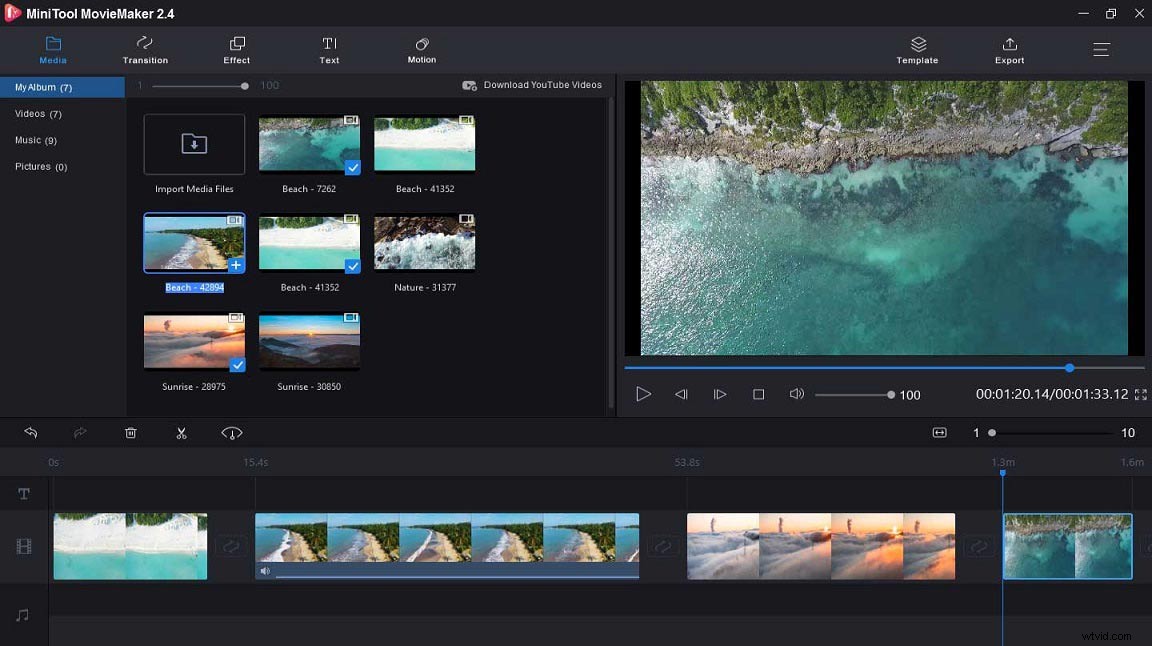Uncheck the Beach - 7262 selection checkmark
1152x646 pixels.
352,168
